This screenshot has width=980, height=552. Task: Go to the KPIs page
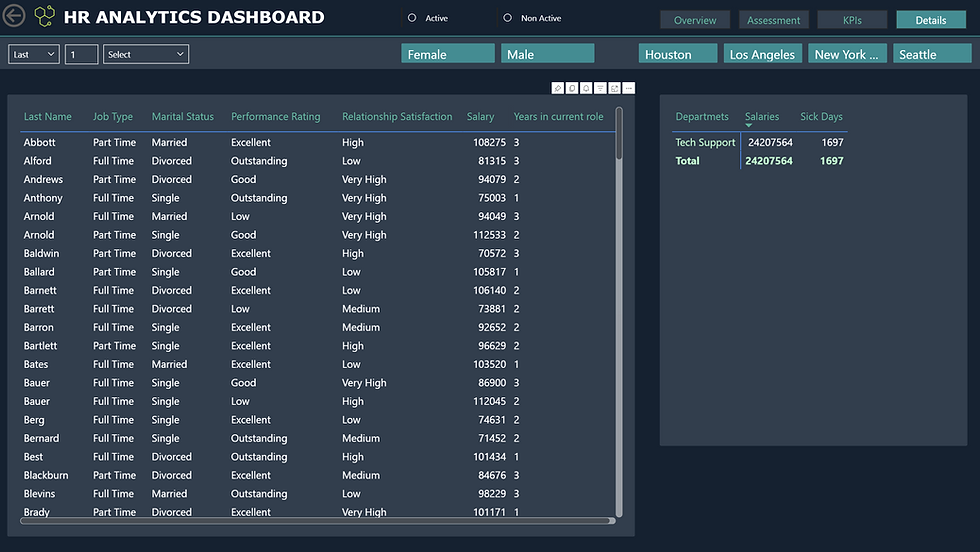click(x=852, y=20)
